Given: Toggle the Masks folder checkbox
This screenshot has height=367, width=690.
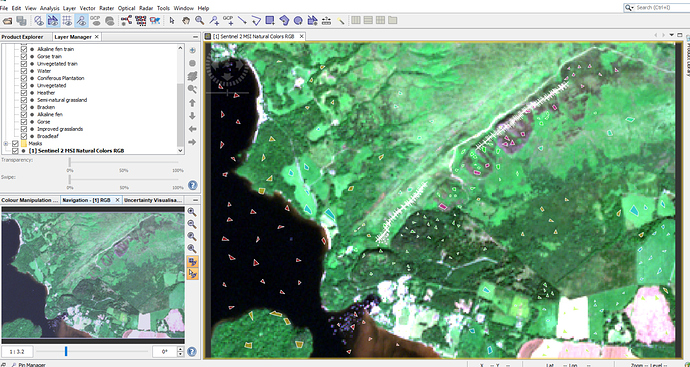Looking at the screenshot, I should [x=15, y=143].
